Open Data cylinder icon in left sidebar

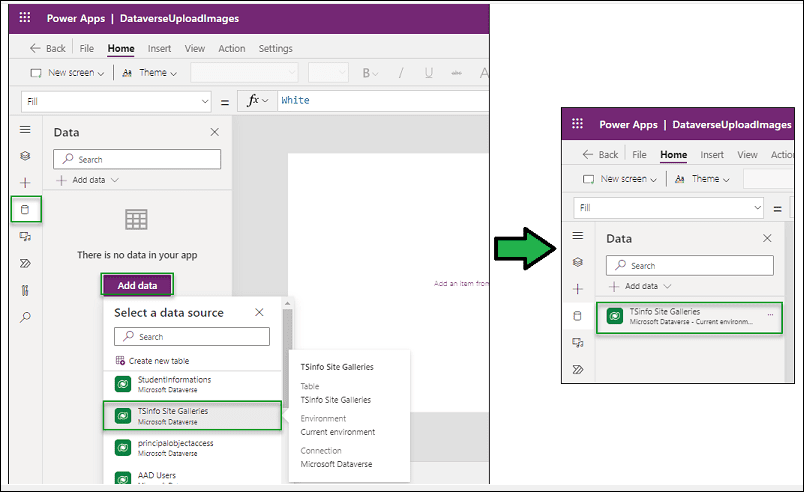tap(25, 209)
